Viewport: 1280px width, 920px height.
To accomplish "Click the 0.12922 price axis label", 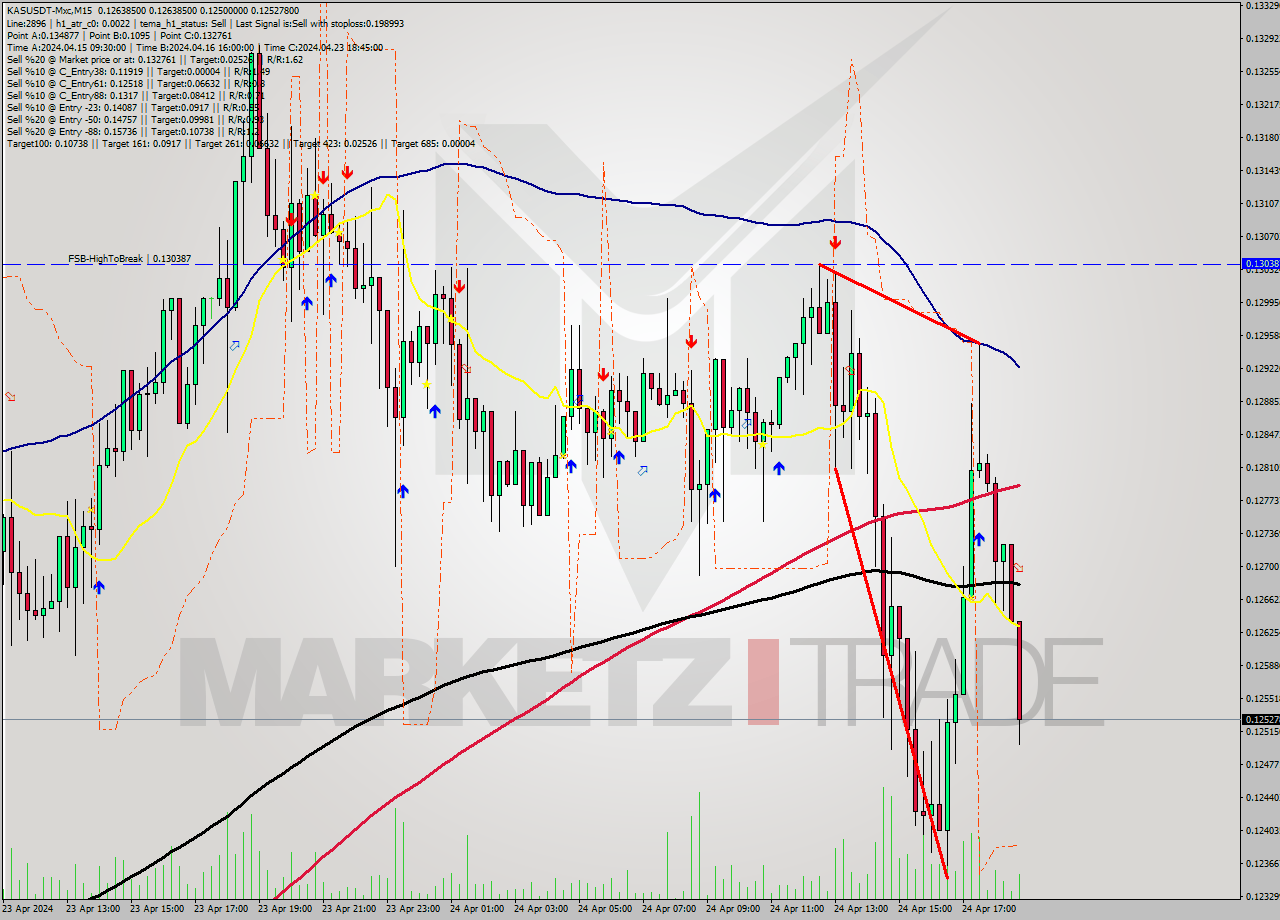I will coord(1261,368).
